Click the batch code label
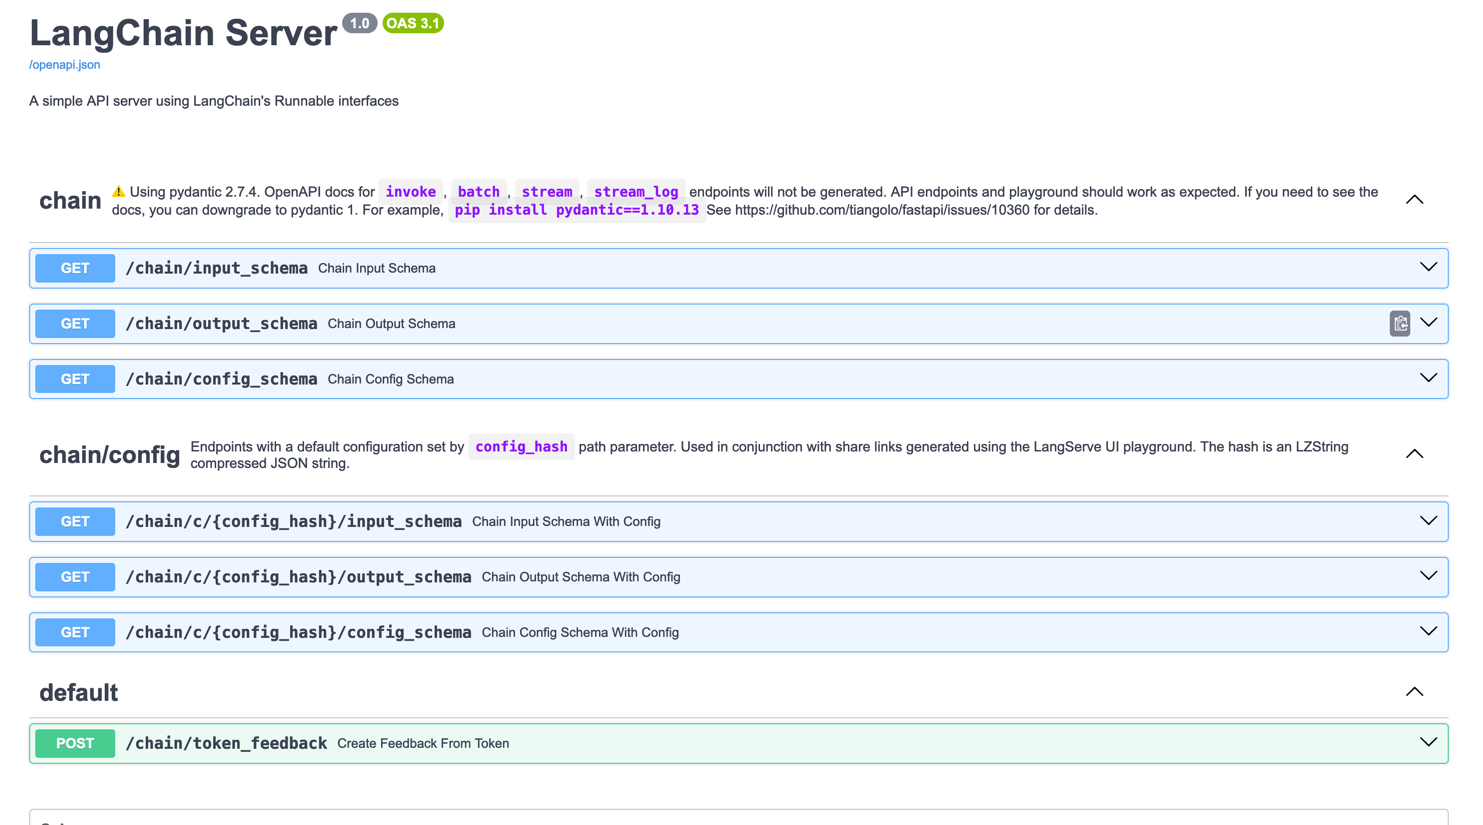Image resolution: width=1483 pixels, height=825 pixels. pos(479,192)
